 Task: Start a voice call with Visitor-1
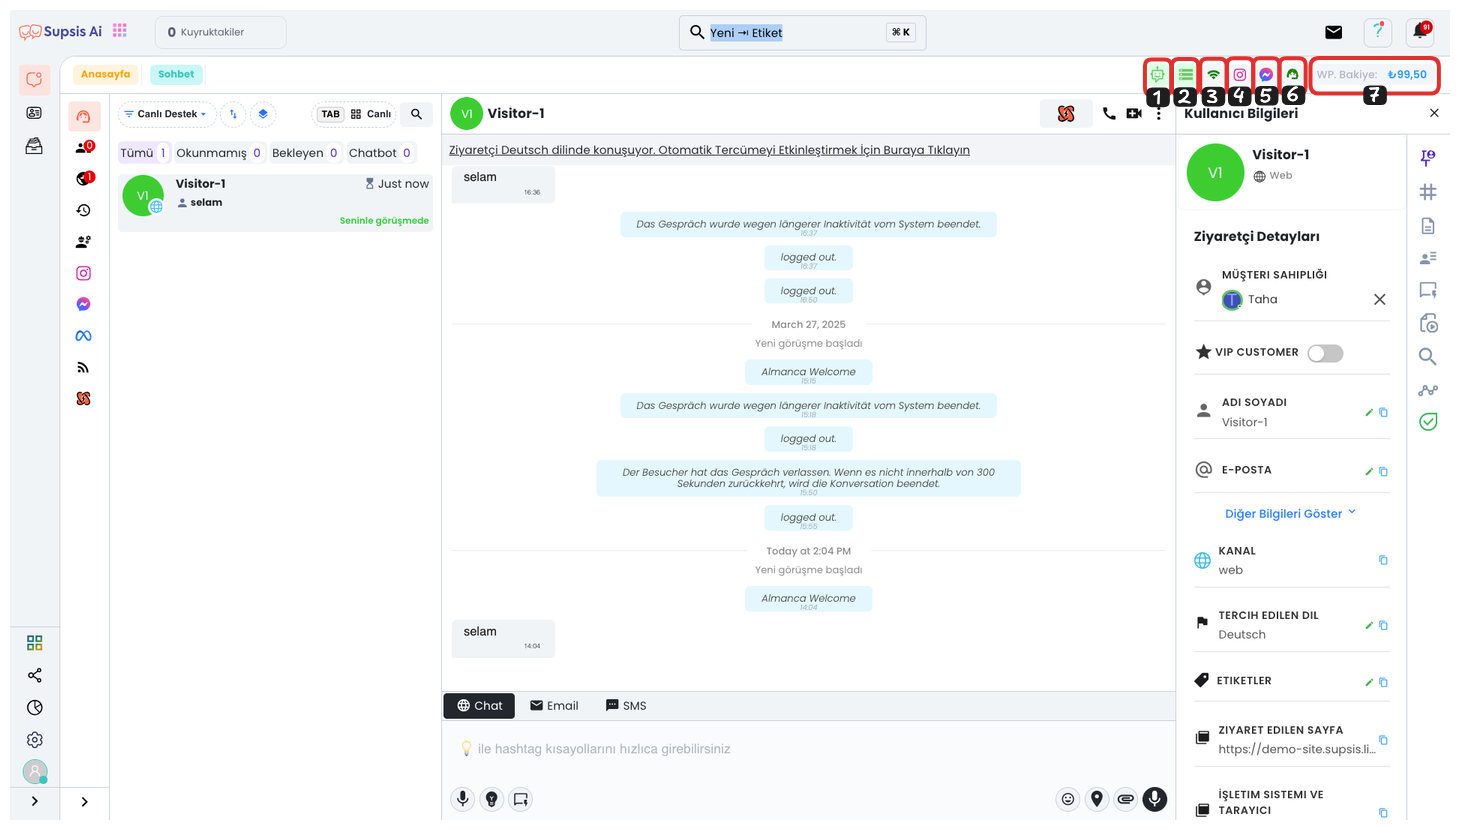click(x=1109, y=114)
